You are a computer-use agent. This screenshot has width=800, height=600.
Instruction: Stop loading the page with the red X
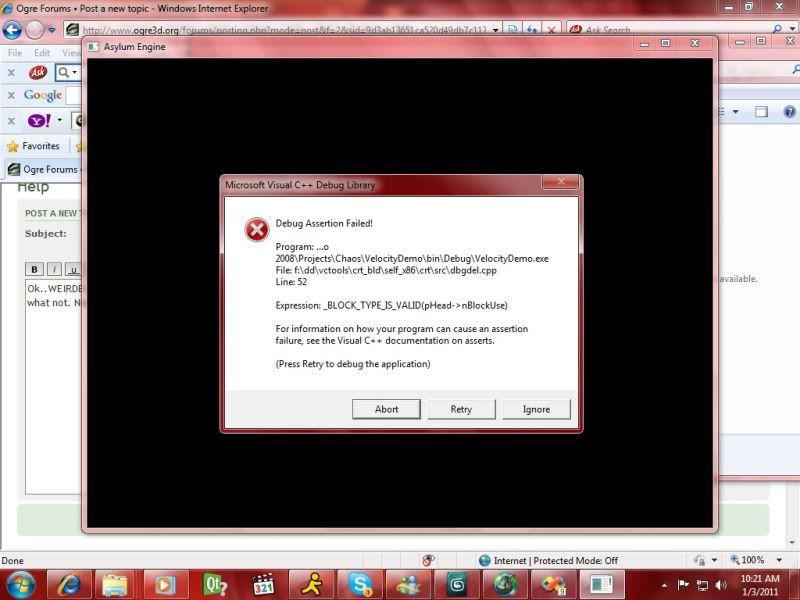click(552, 30)
